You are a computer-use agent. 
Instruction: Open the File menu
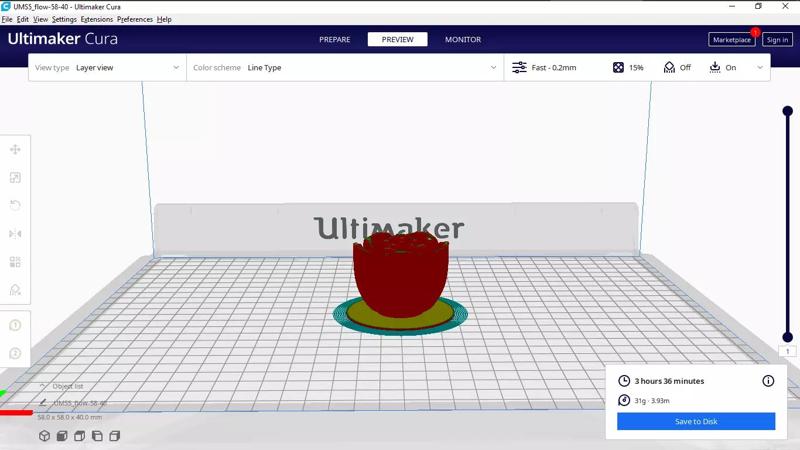coord(7,19)
